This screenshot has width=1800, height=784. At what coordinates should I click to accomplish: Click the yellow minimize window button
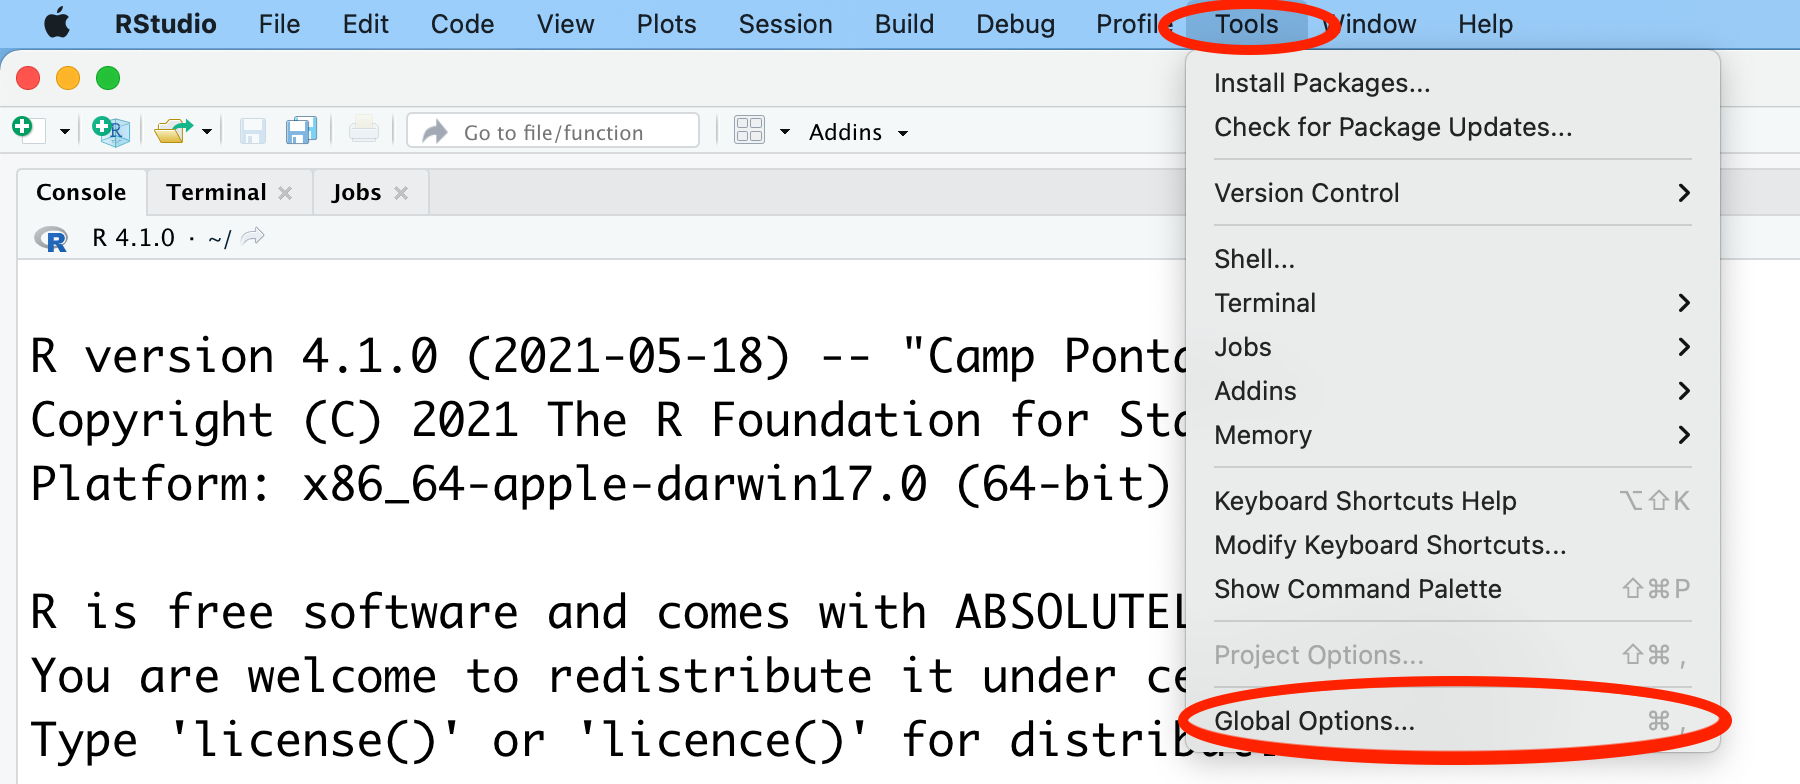[68, 78]
